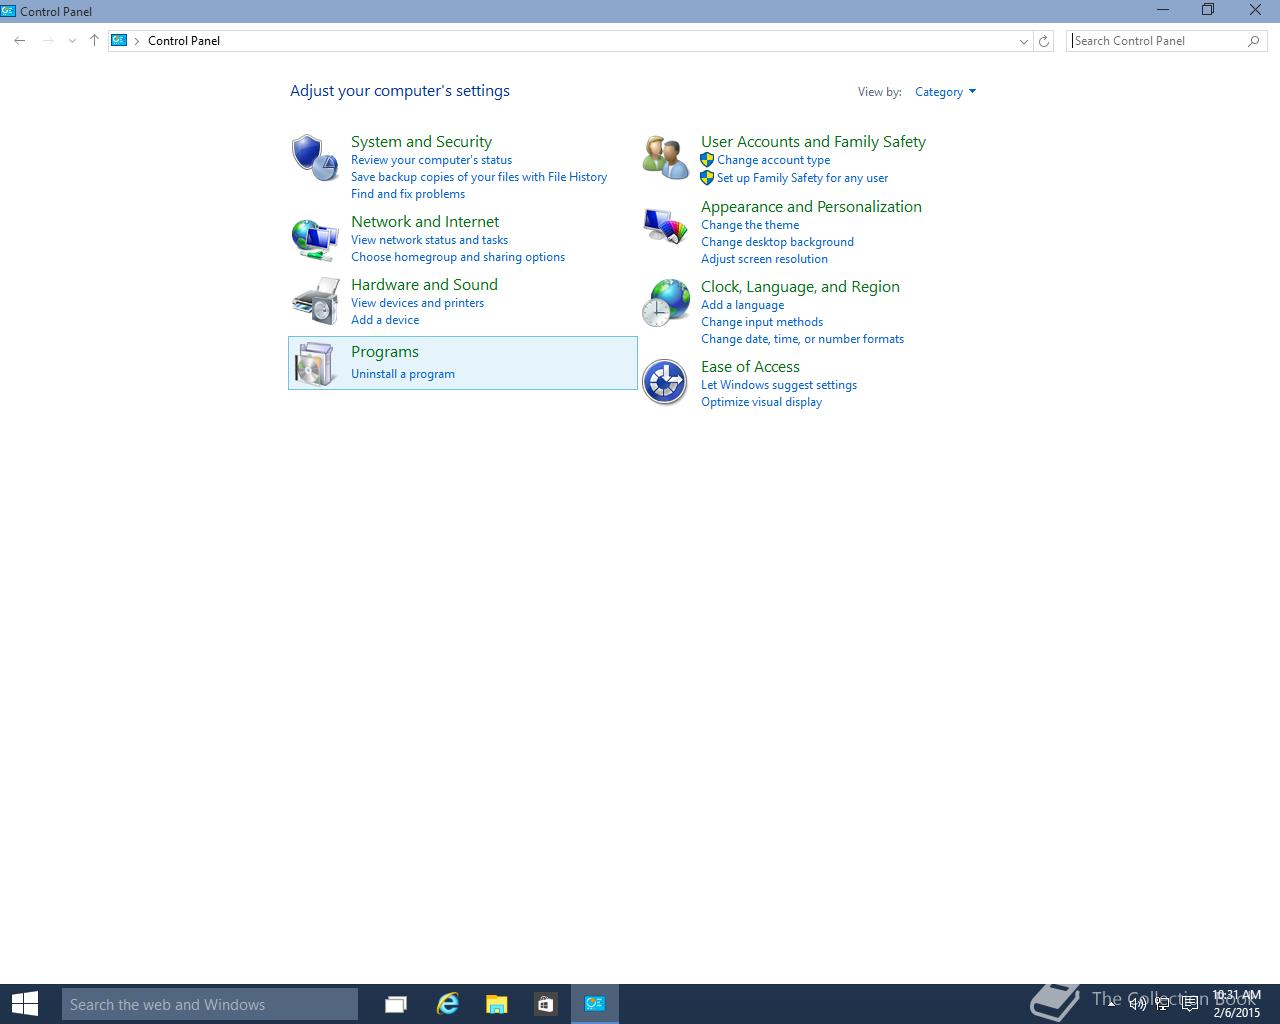The image size is (1280, 1024).
Task: Click Change date, time, or number formats
Action: pos(802,339)
